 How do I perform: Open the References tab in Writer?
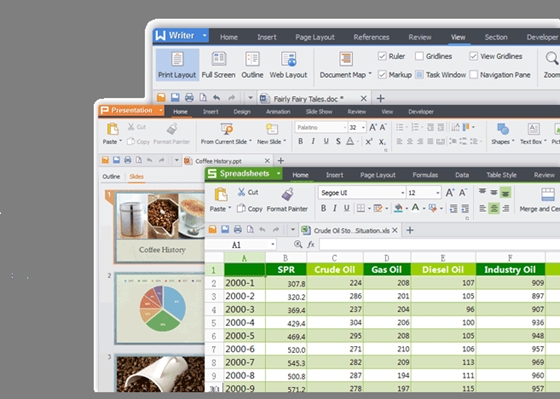pyautogui.click(x=371, y=37)
